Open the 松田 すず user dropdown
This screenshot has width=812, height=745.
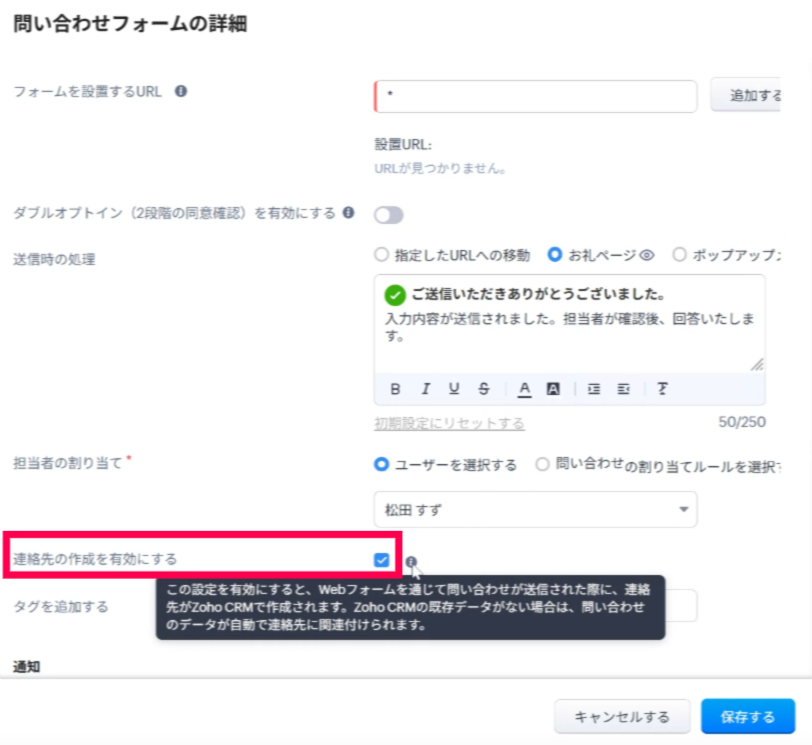coord(535,509)
